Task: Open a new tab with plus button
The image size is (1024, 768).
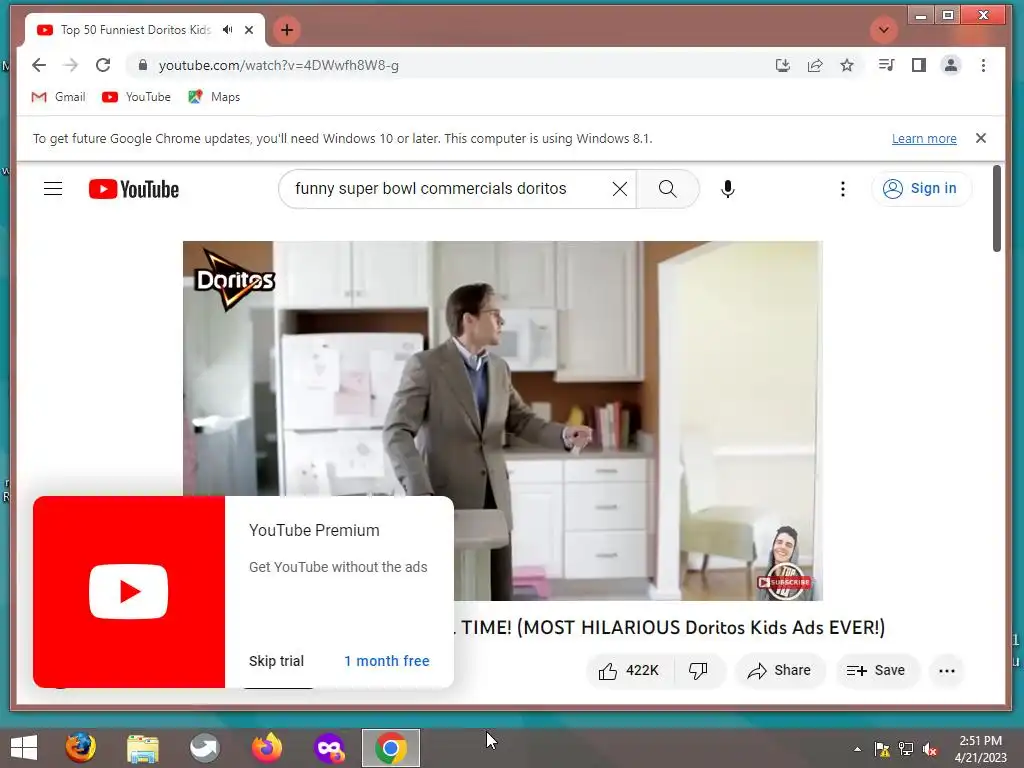Action: coord(287,30)
